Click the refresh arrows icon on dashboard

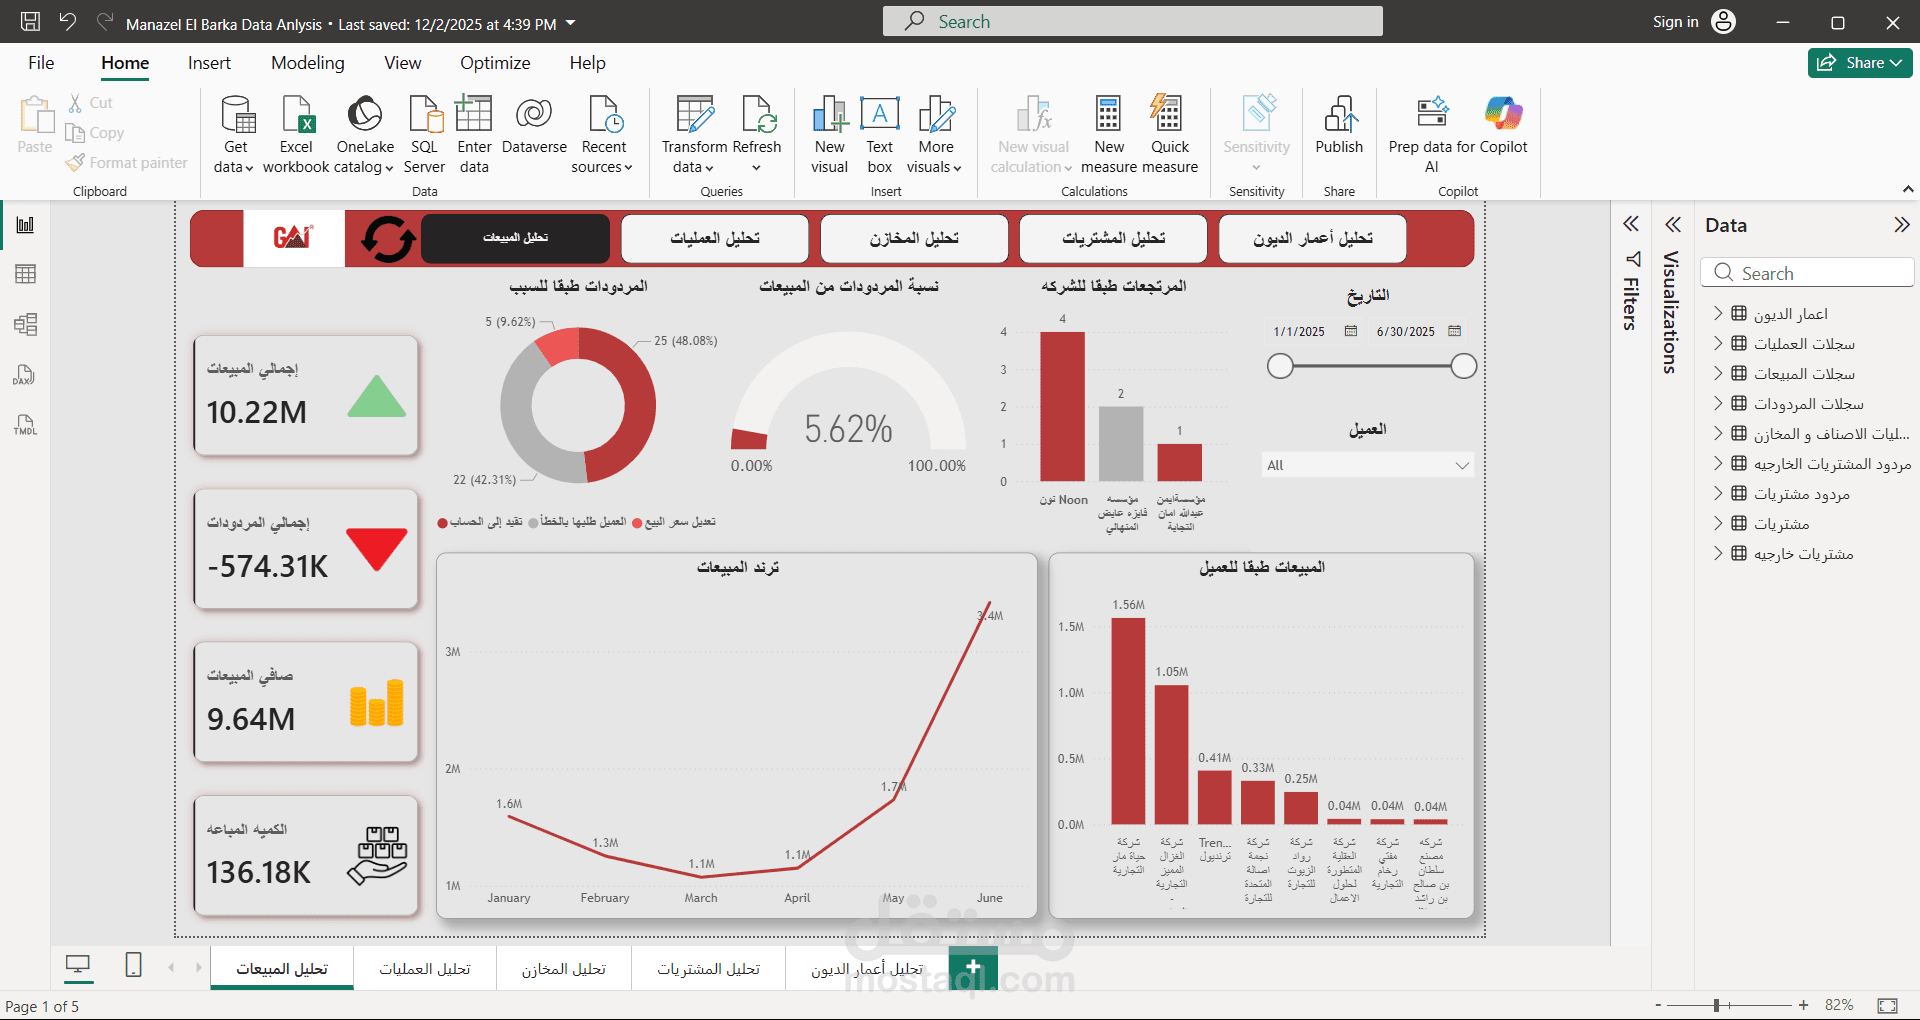pos(388,239)
